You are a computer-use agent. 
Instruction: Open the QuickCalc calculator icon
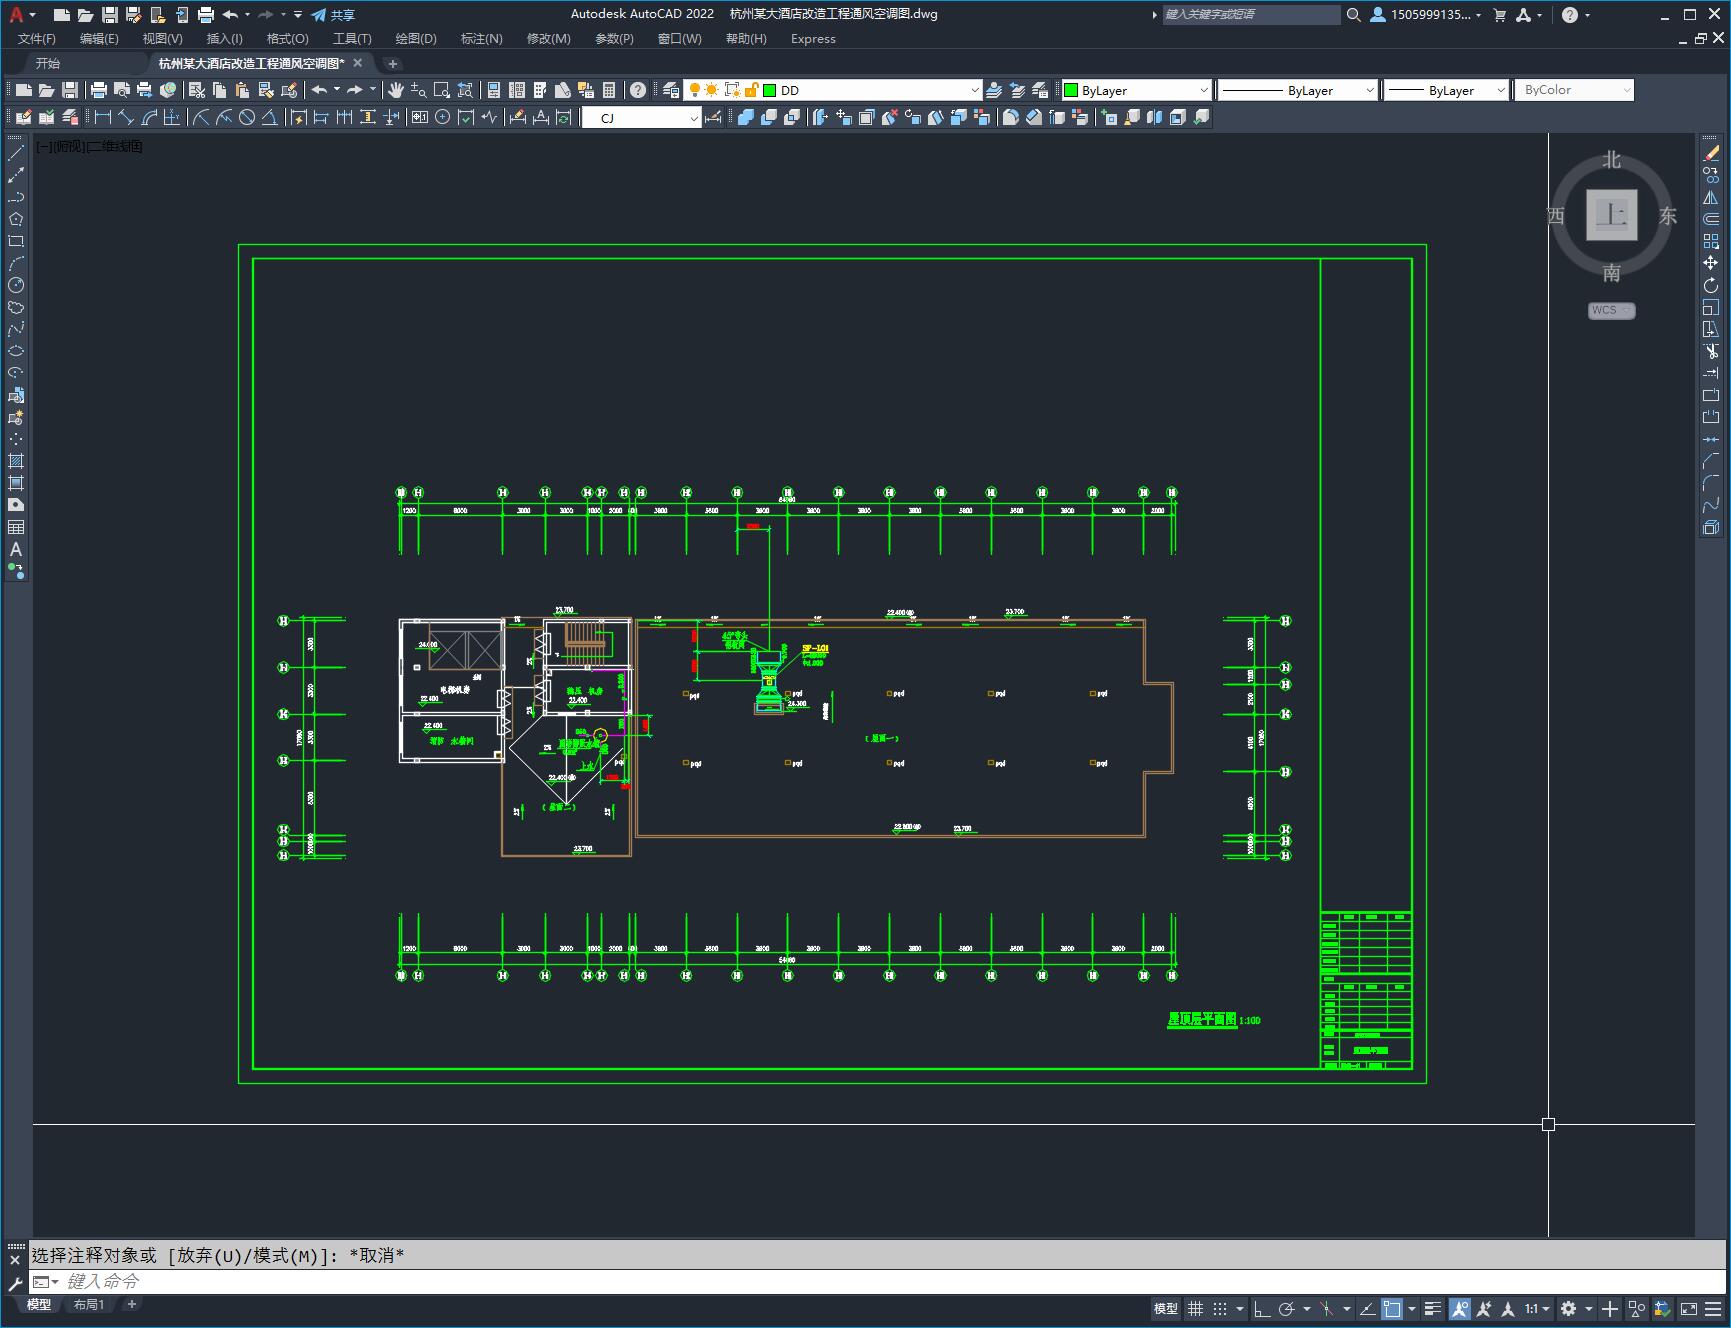pyautogui.click(x=609, y=90)
